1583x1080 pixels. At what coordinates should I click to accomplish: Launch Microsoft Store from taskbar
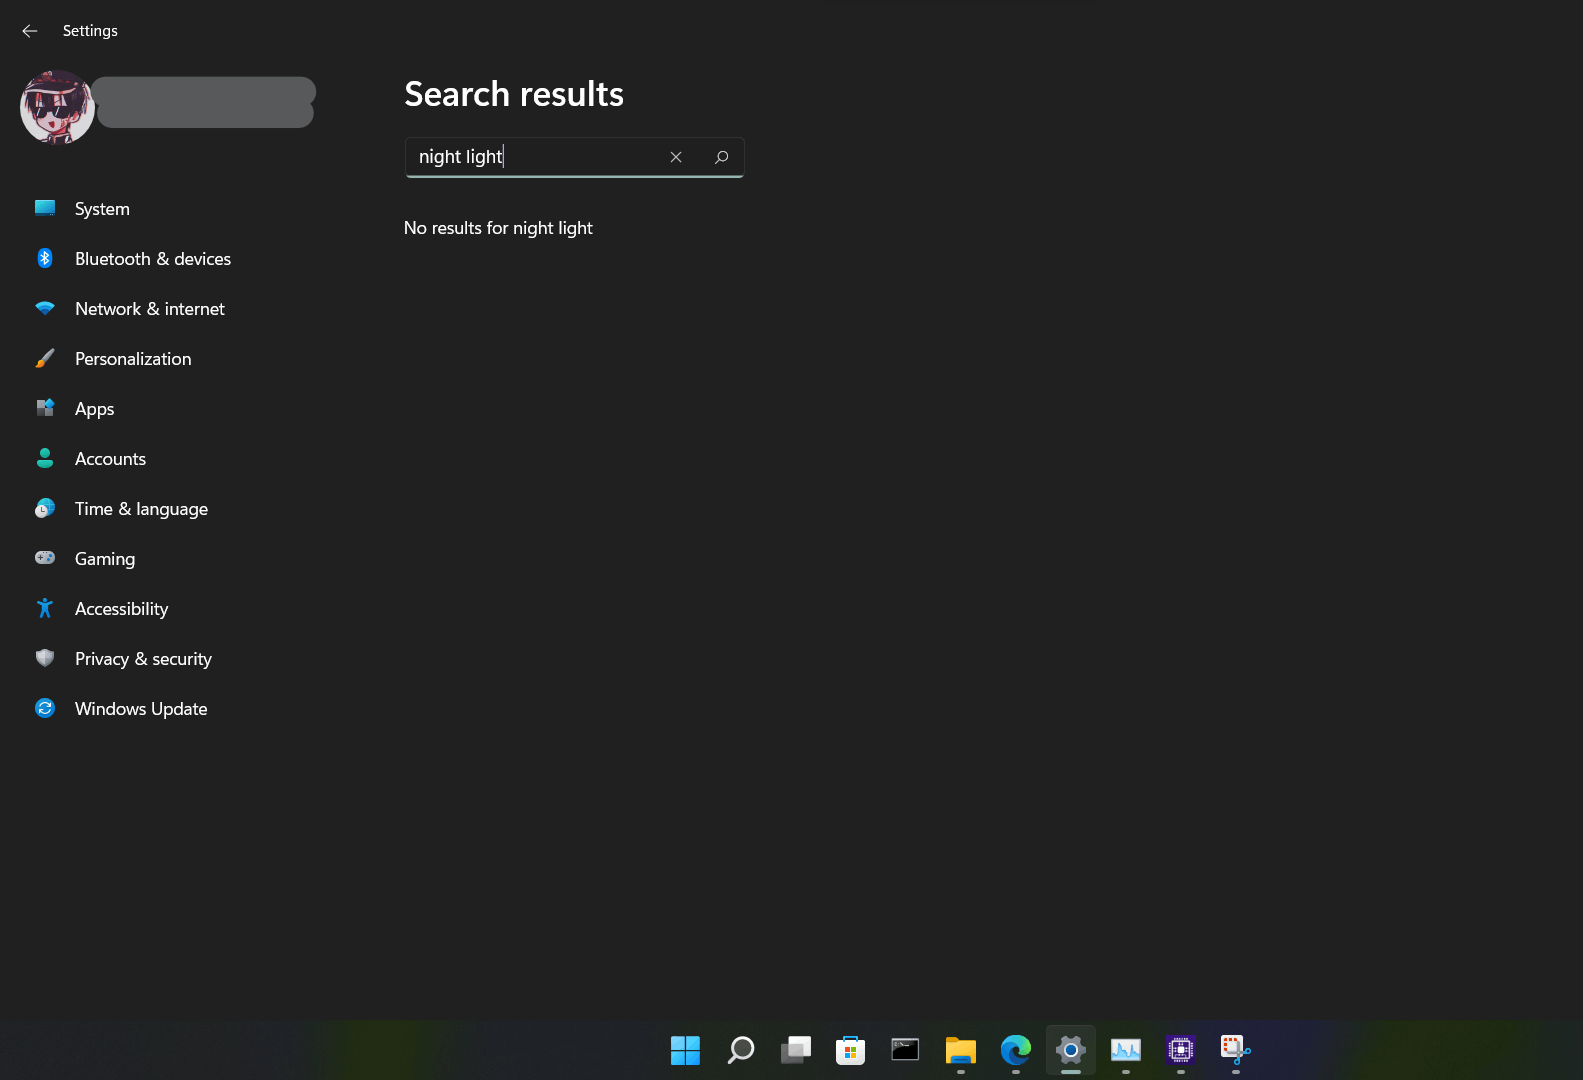[850, 1050]
